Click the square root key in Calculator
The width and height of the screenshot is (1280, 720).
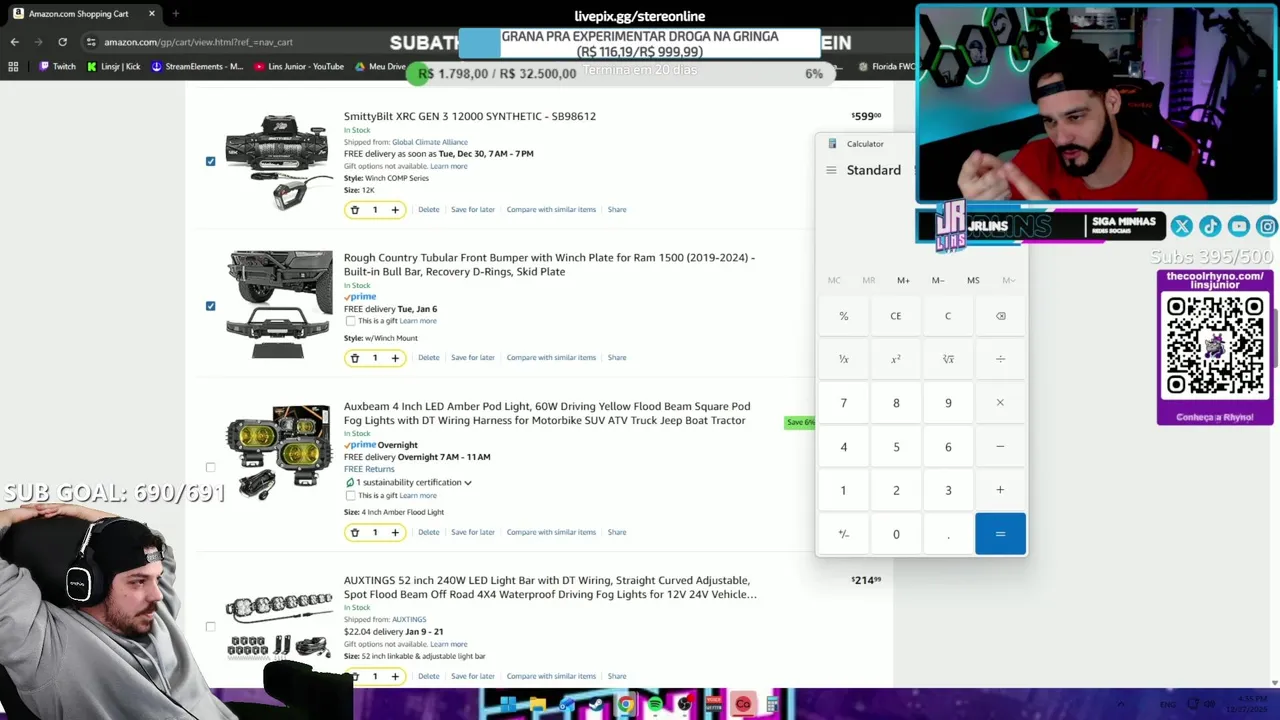point(948,359)
